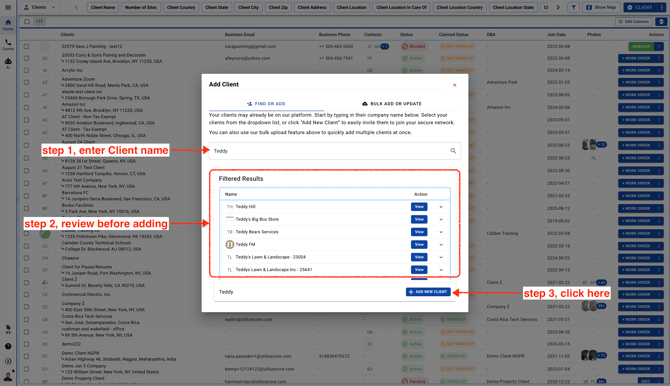Click sarajpainting@gmail.com email cell
This screenshot has height=386, width=670.
click(250, 46)
